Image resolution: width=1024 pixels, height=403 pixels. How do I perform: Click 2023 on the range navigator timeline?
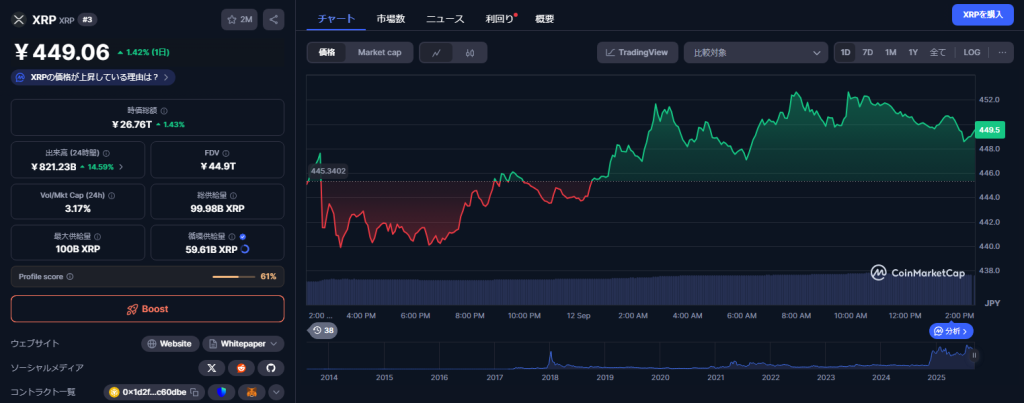[x=826, y=377]
